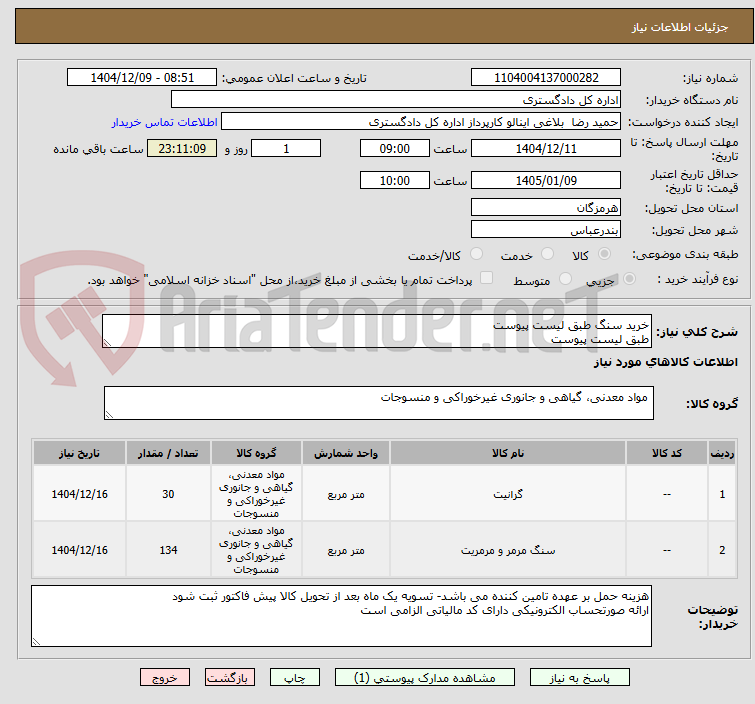Click the price validity date 1405/01/09
This screenshot has height=704, width=755.
(x=546, y=180)
